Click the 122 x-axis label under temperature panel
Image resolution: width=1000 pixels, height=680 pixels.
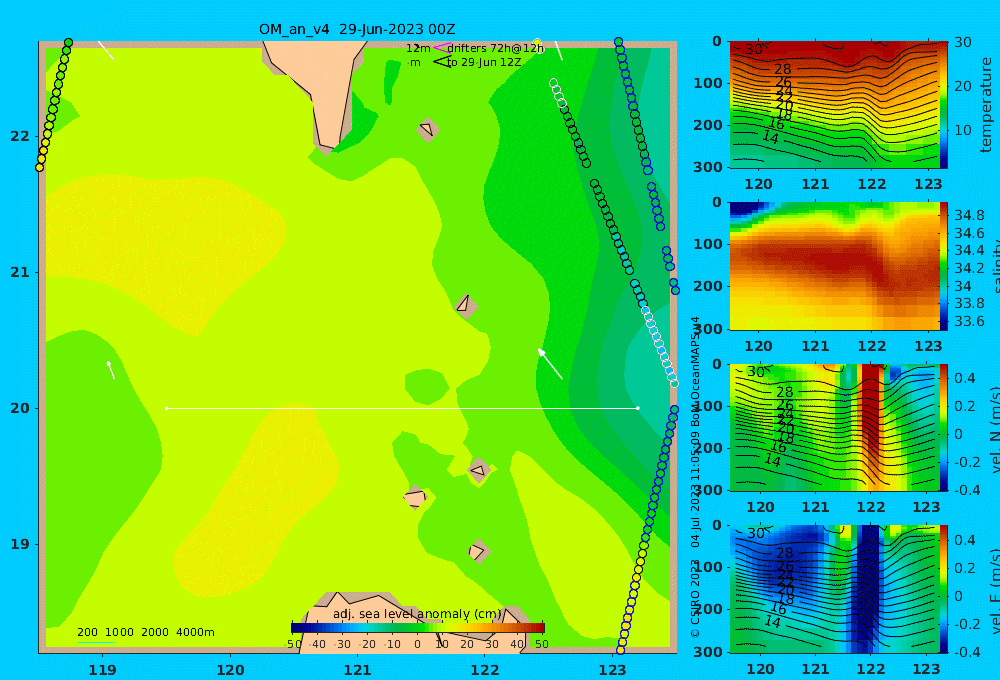(x=872, y=184)
